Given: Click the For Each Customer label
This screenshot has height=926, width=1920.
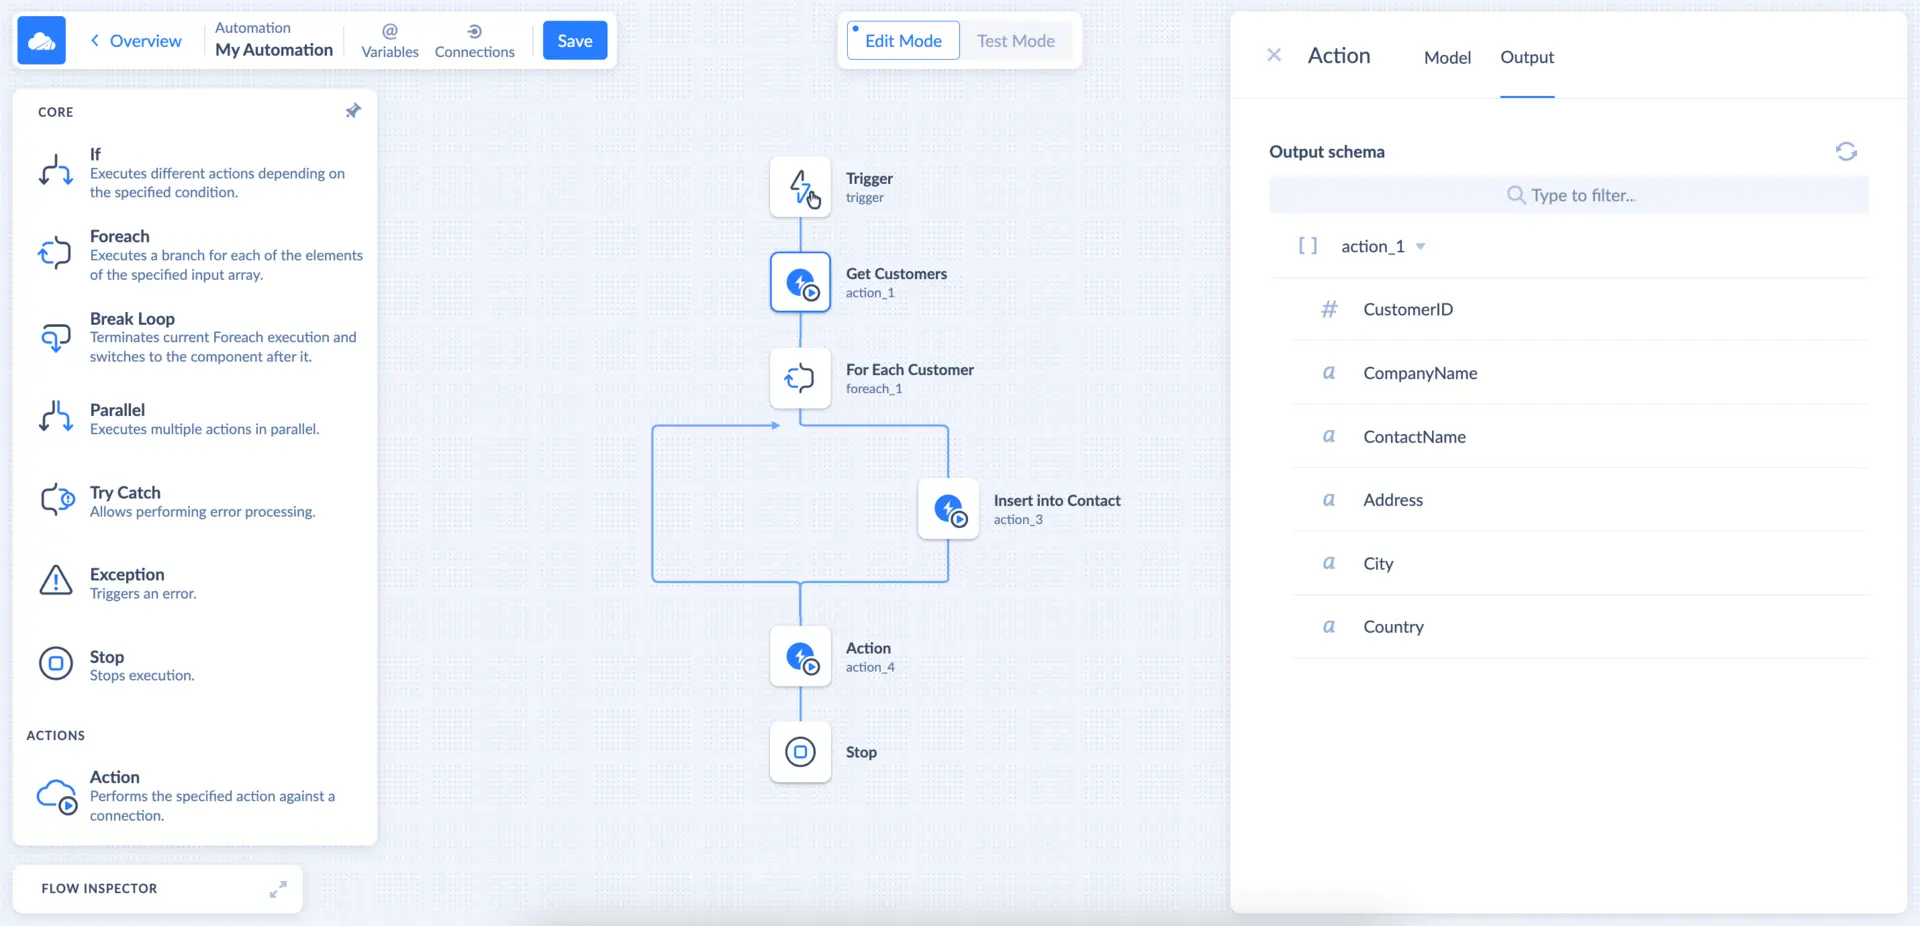Looking at the screenshot, I should 910,369.
